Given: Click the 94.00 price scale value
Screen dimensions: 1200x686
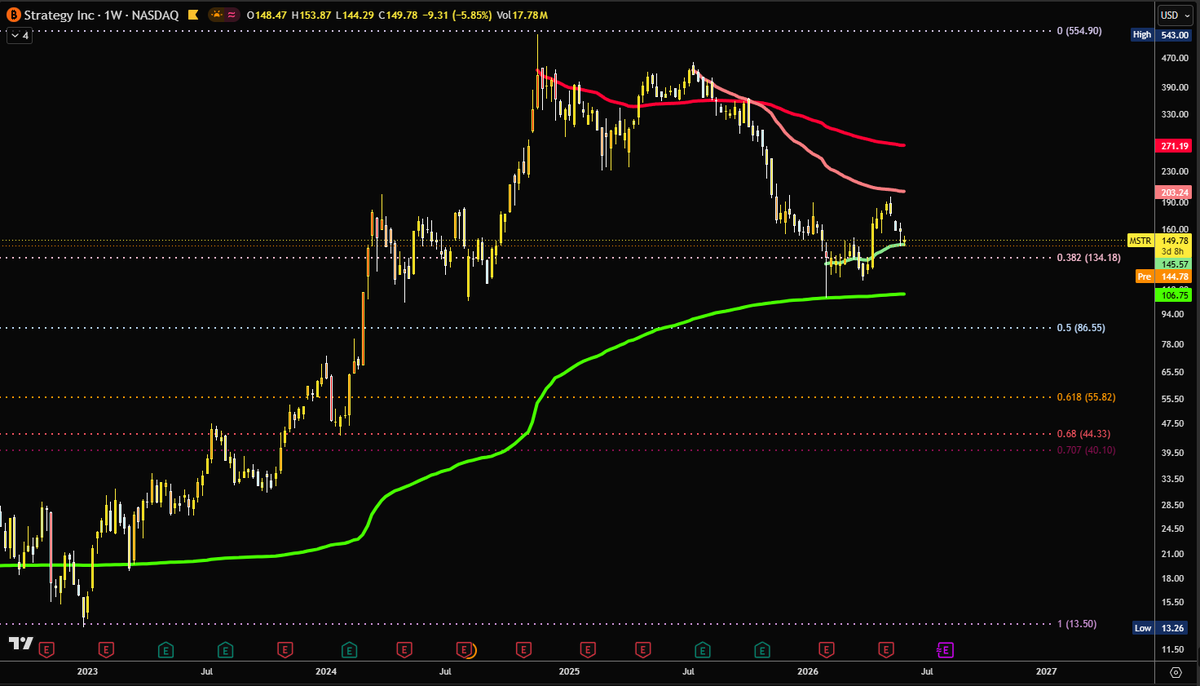Looking at the screenshot, I should click(1174, 314).
